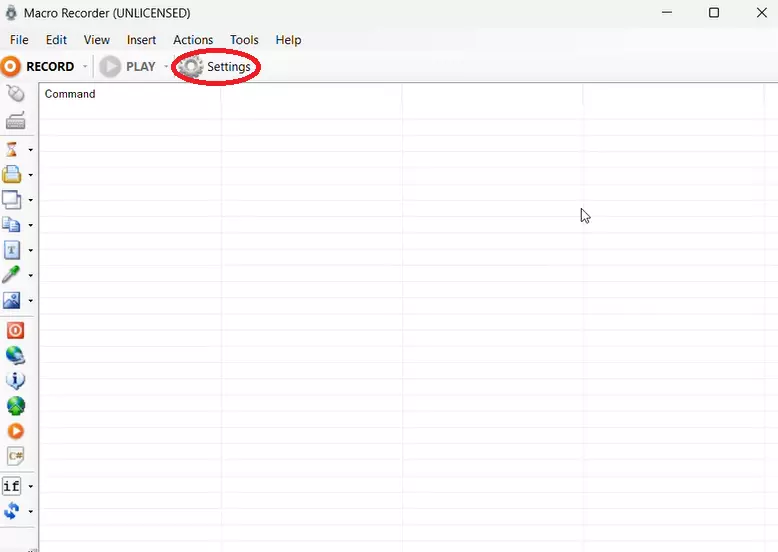Open the Edit menu
The height and width of the screenshot is (552, 778).
click(56, 40)
